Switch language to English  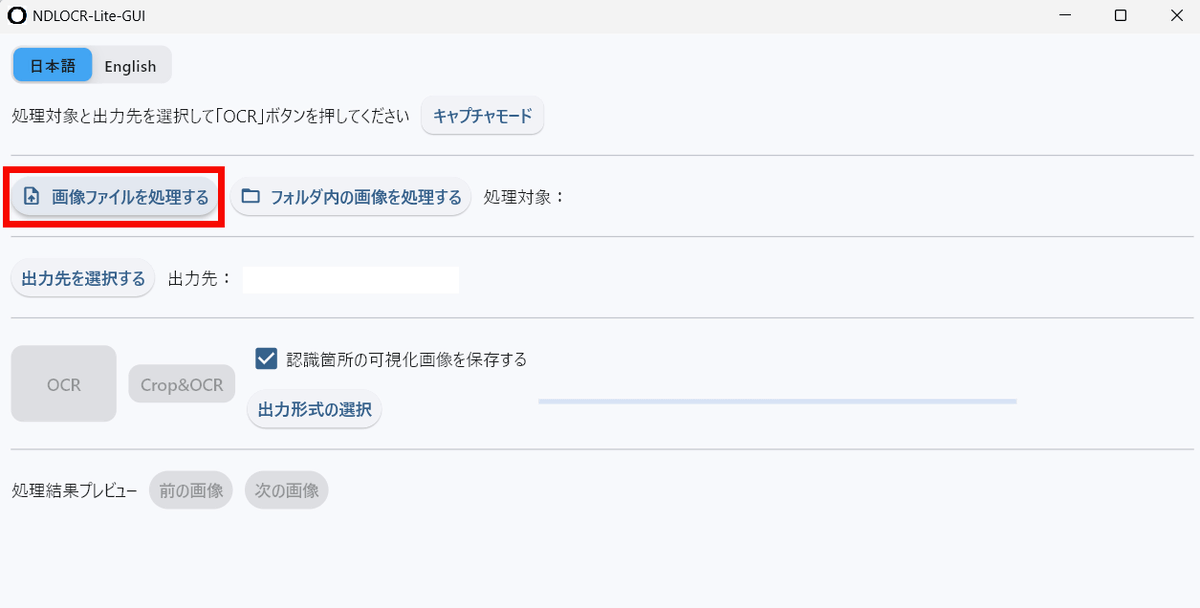pos(130,66)
